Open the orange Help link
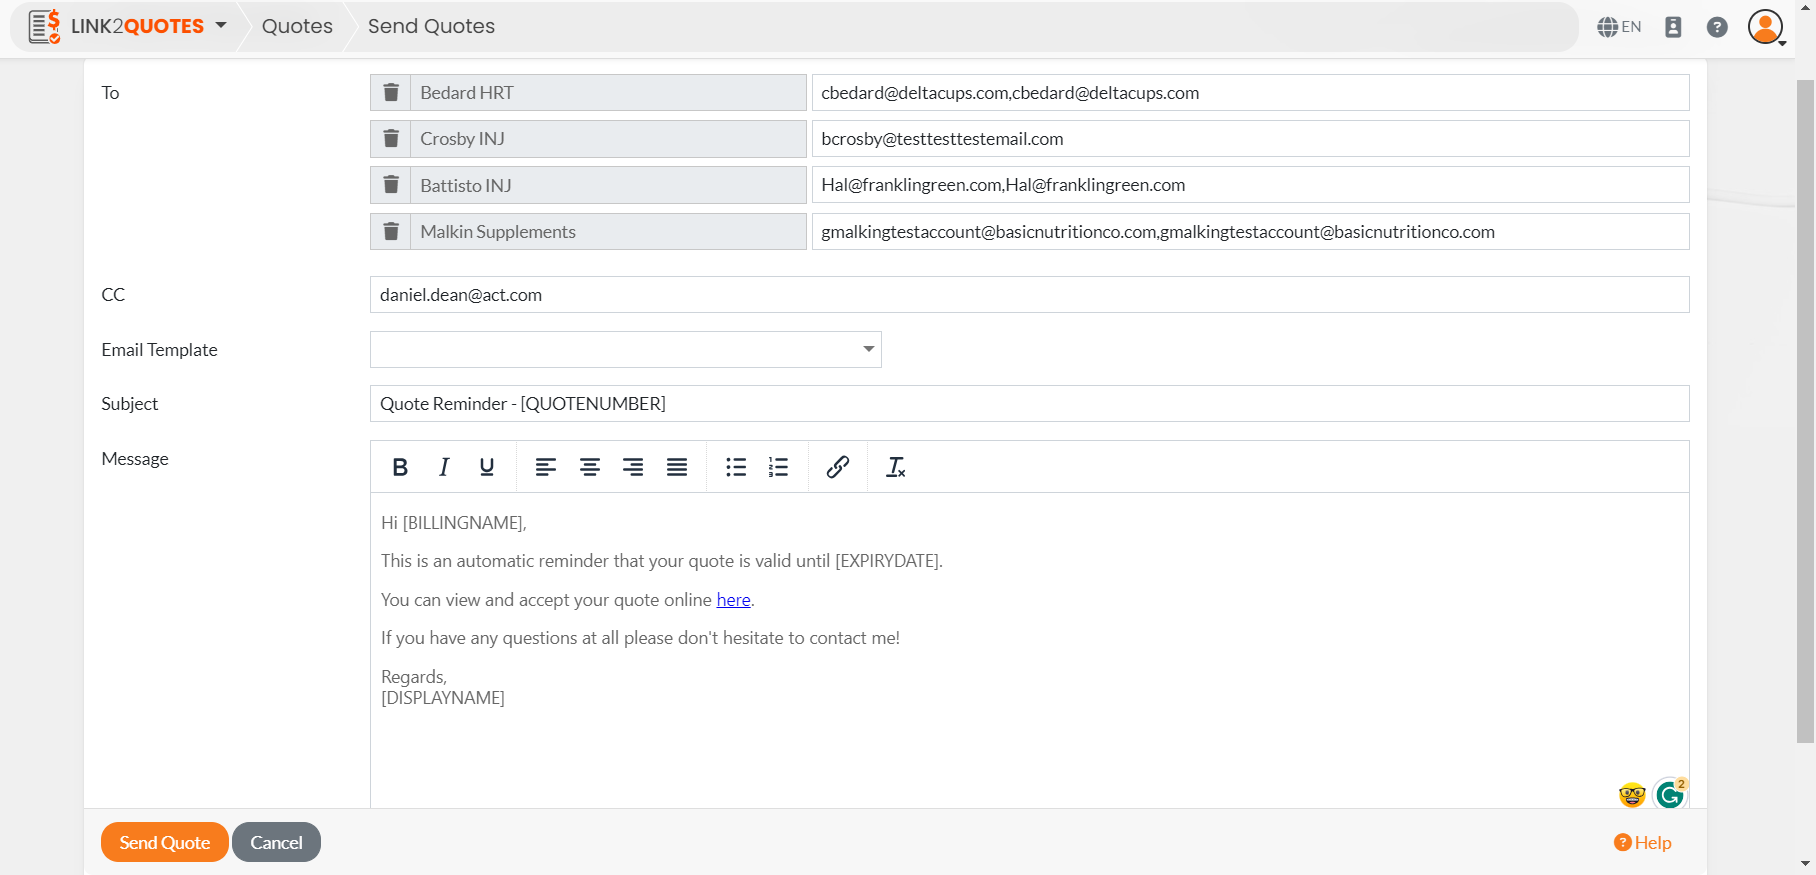Viewport: 1816px width, 875px height. (1643, 843)
